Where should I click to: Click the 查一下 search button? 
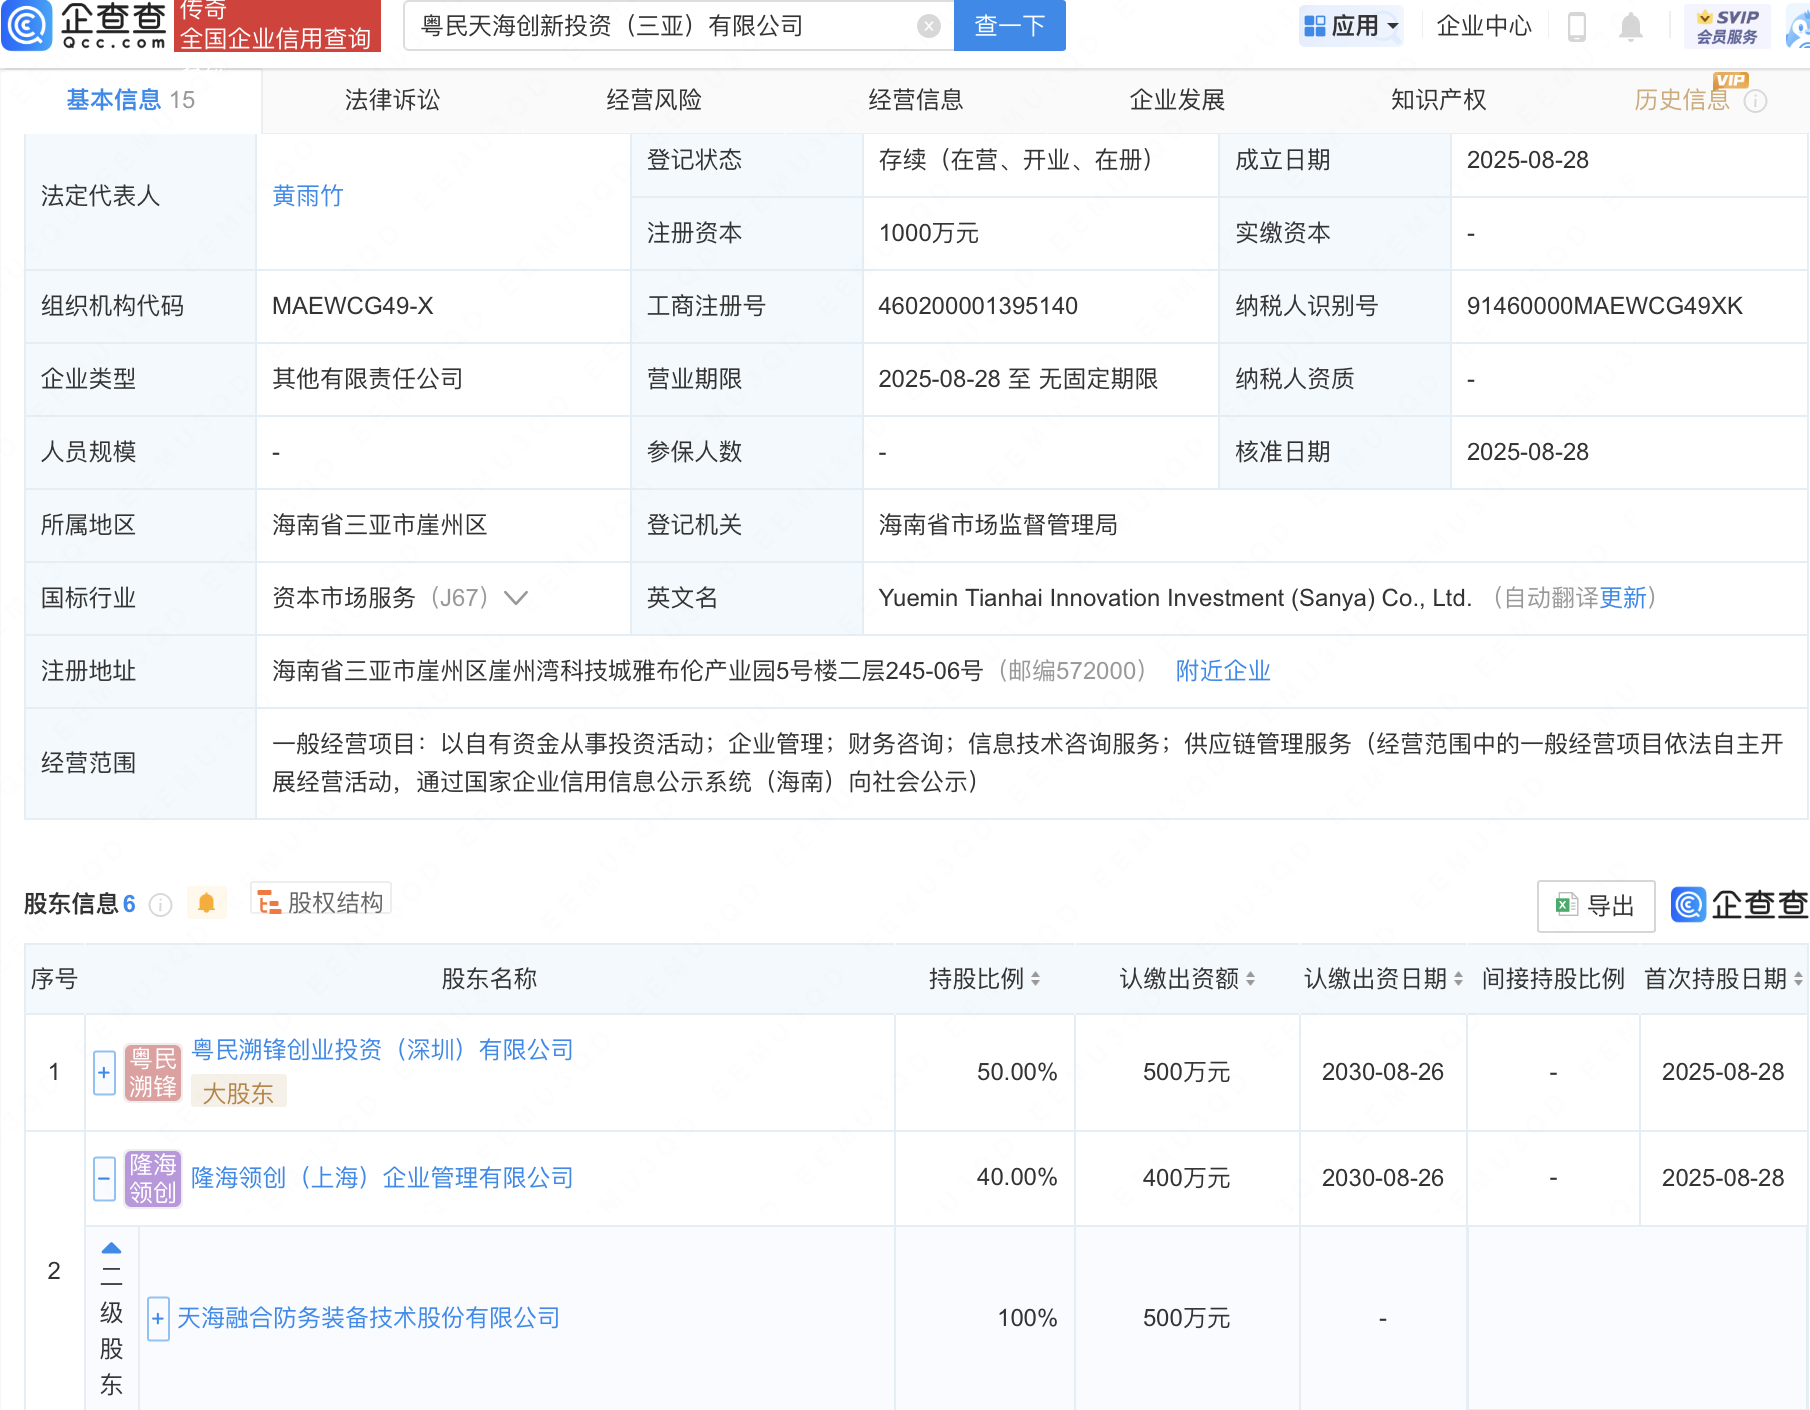point(1010,25)
